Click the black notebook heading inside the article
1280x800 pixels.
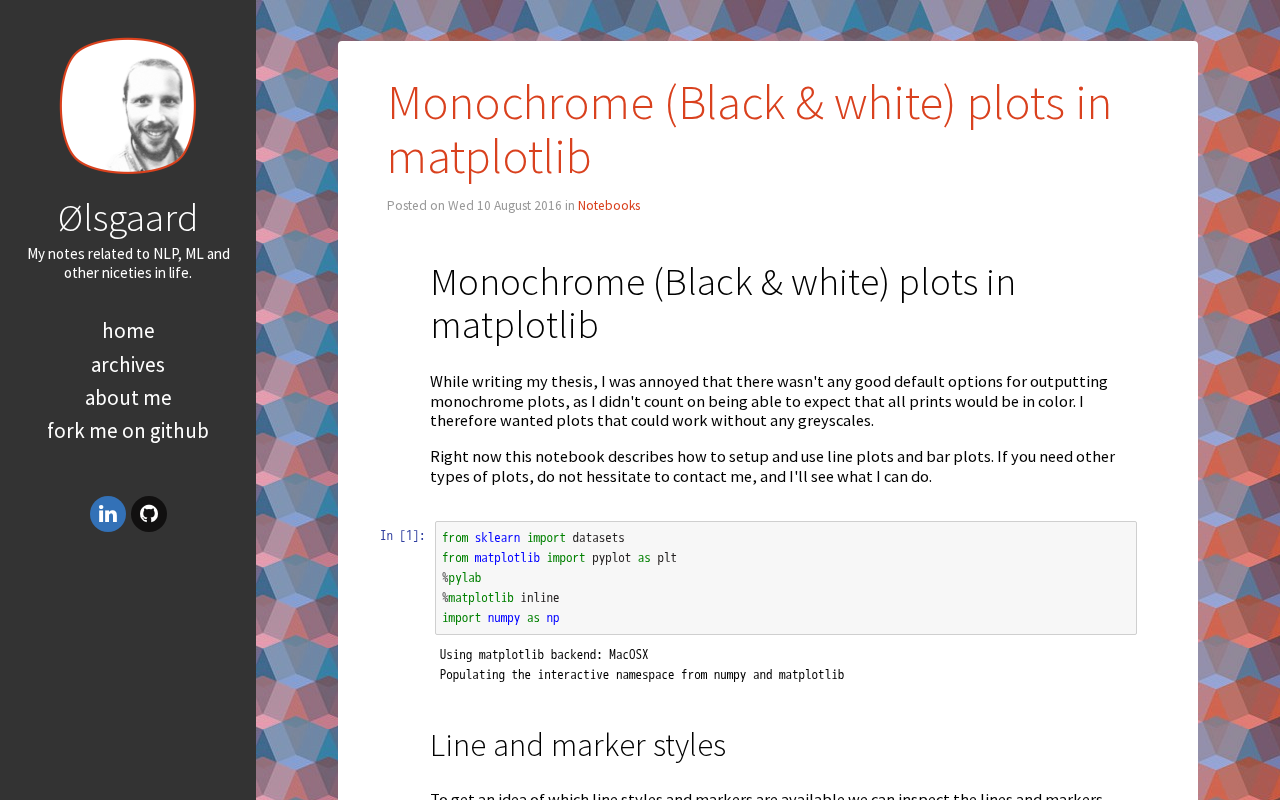(723, 303)
